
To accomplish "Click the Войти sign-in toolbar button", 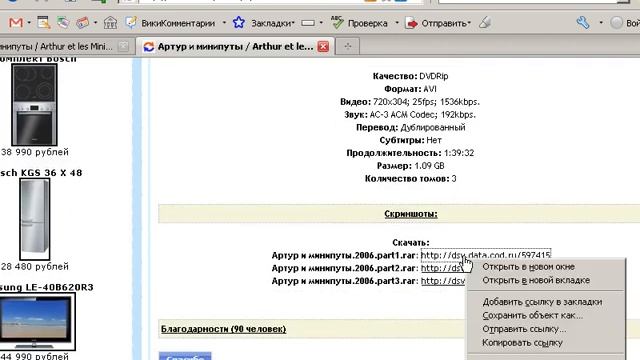I will (x=624, y=23).
